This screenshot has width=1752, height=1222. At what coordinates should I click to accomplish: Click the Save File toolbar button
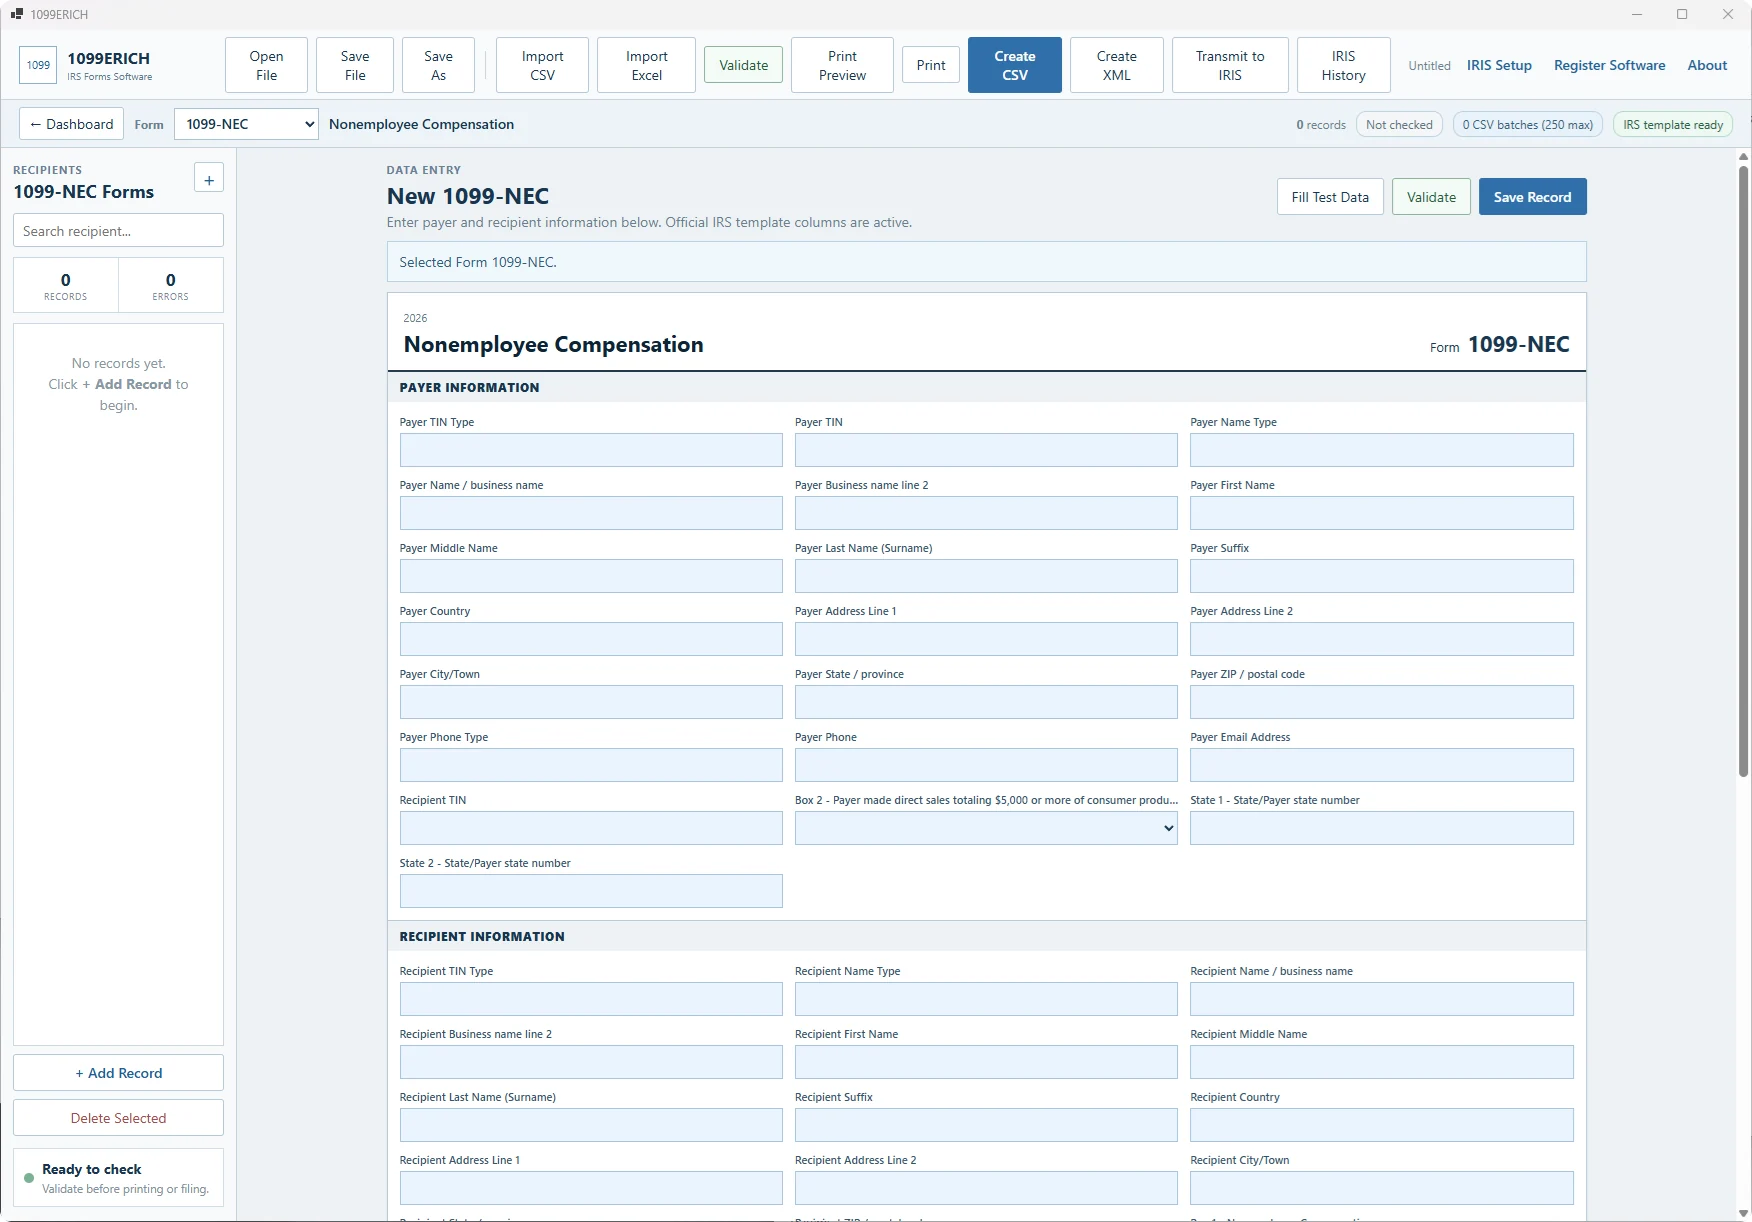[x=355, y=65]
